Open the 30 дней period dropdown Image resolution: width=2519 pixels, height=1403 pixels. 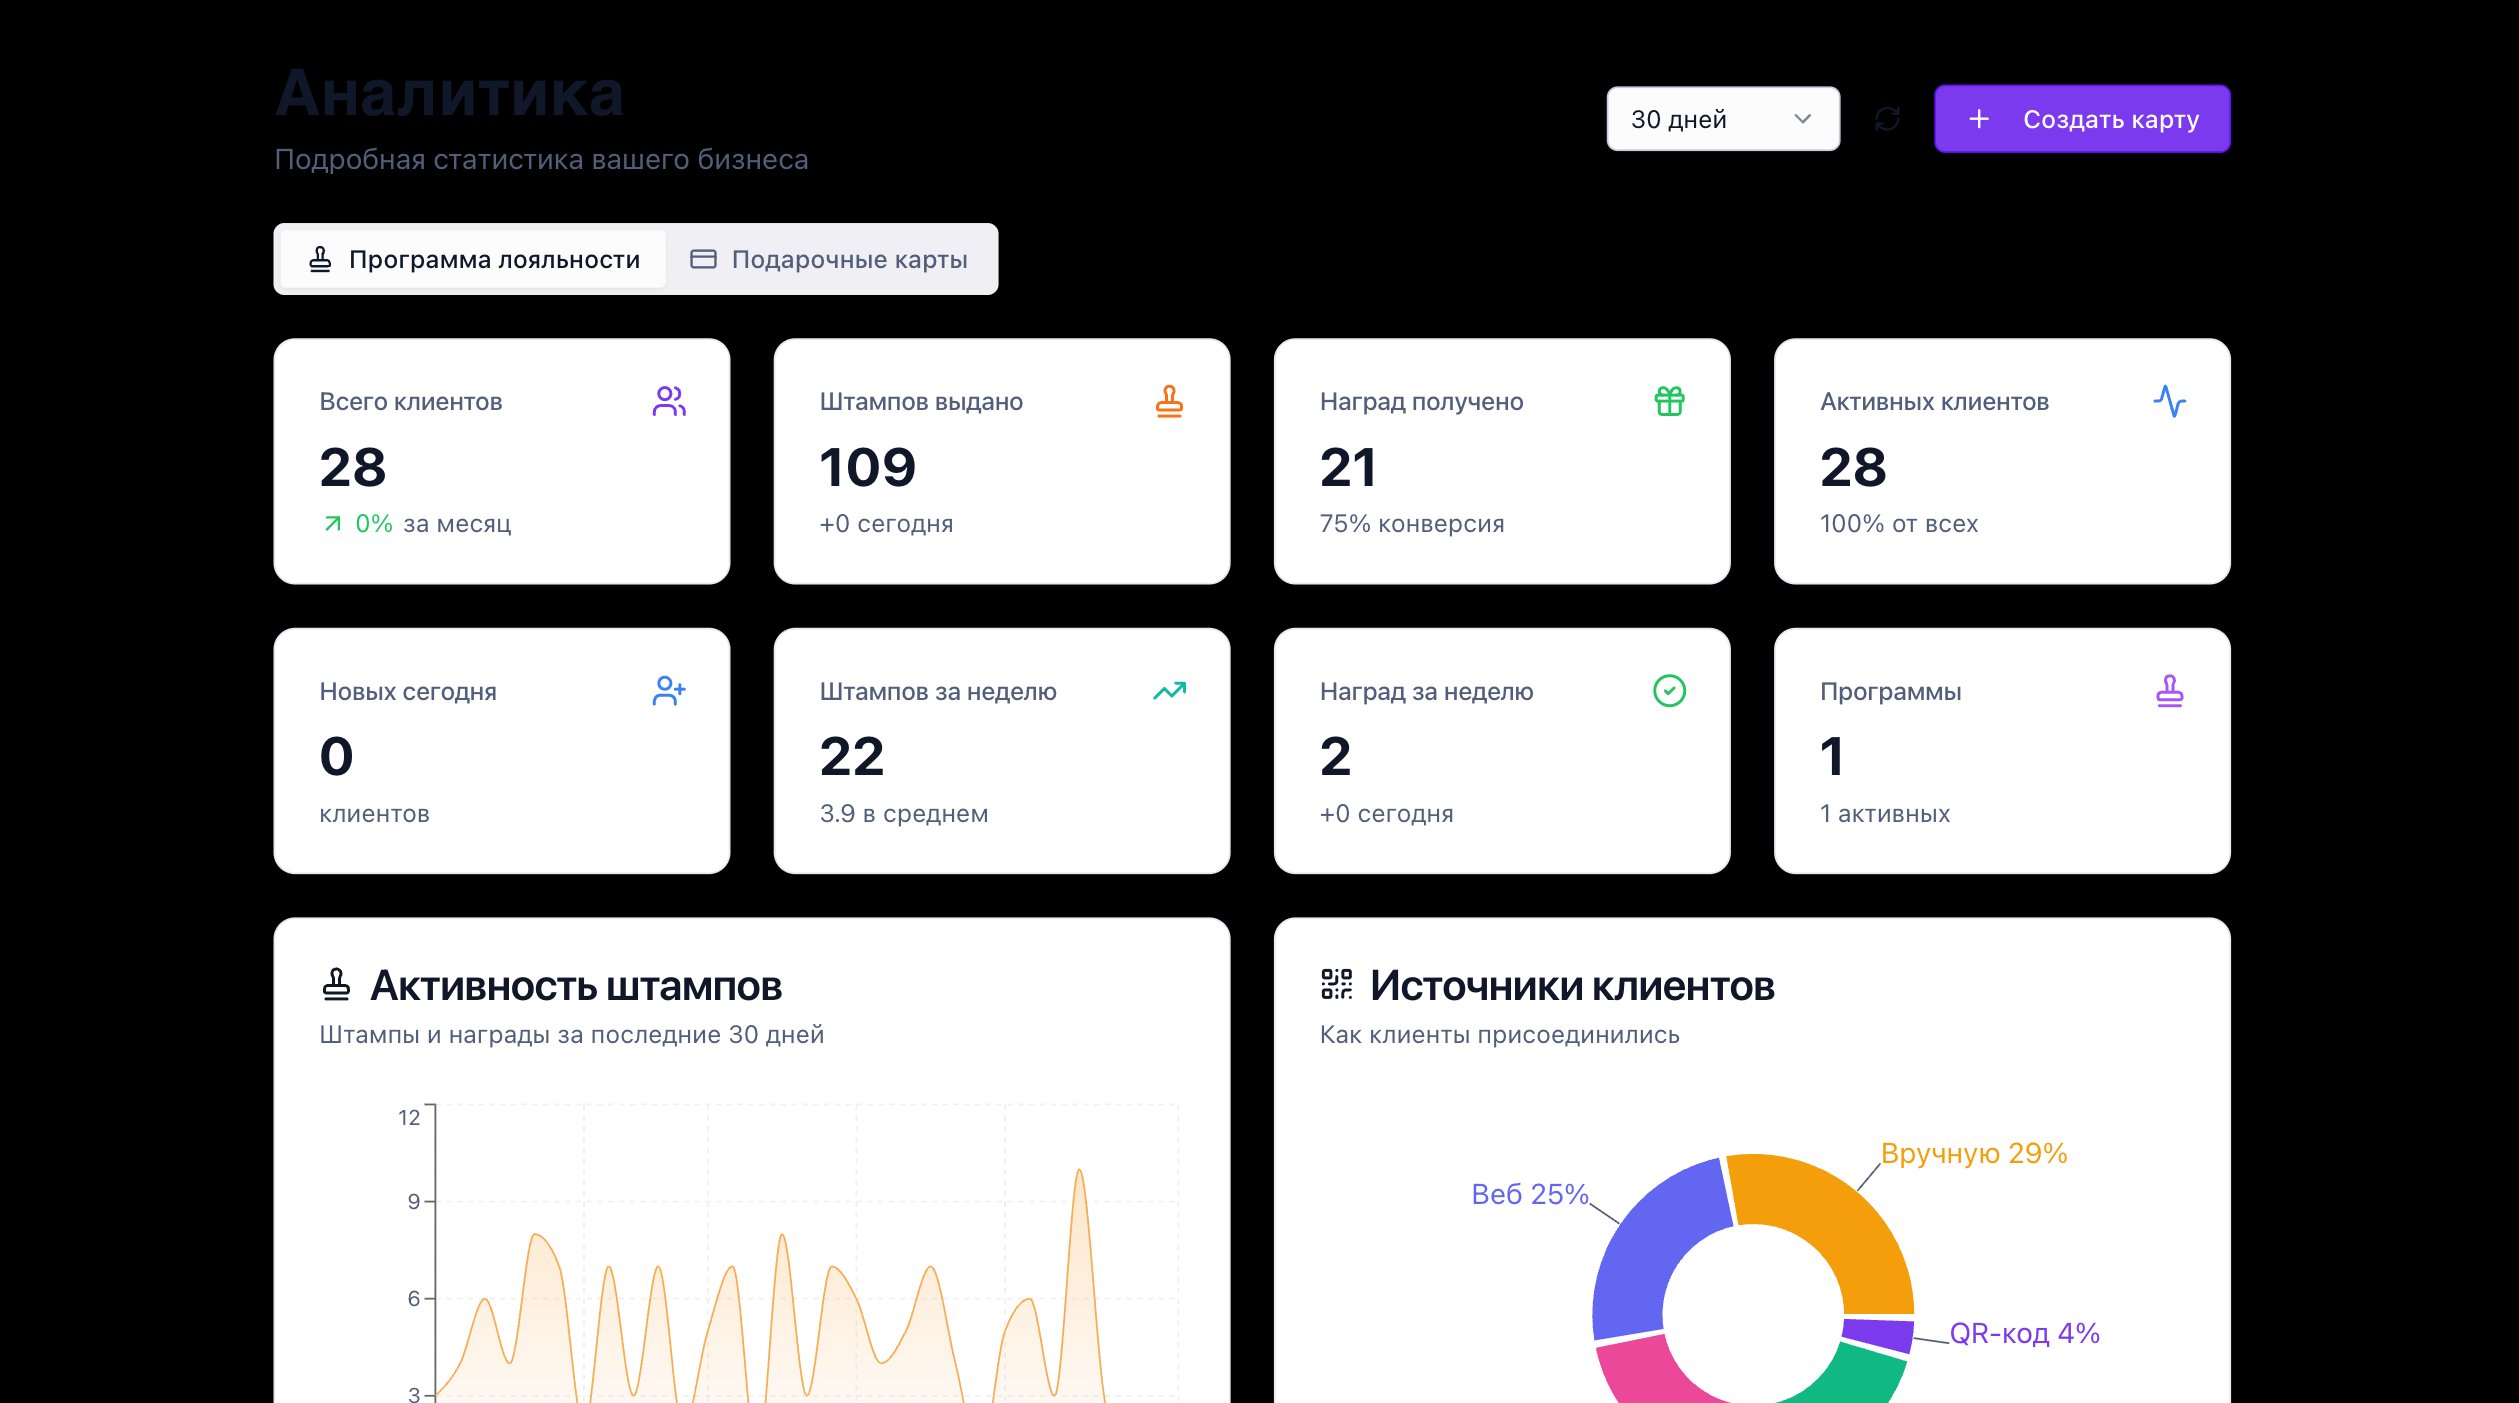1721,119
